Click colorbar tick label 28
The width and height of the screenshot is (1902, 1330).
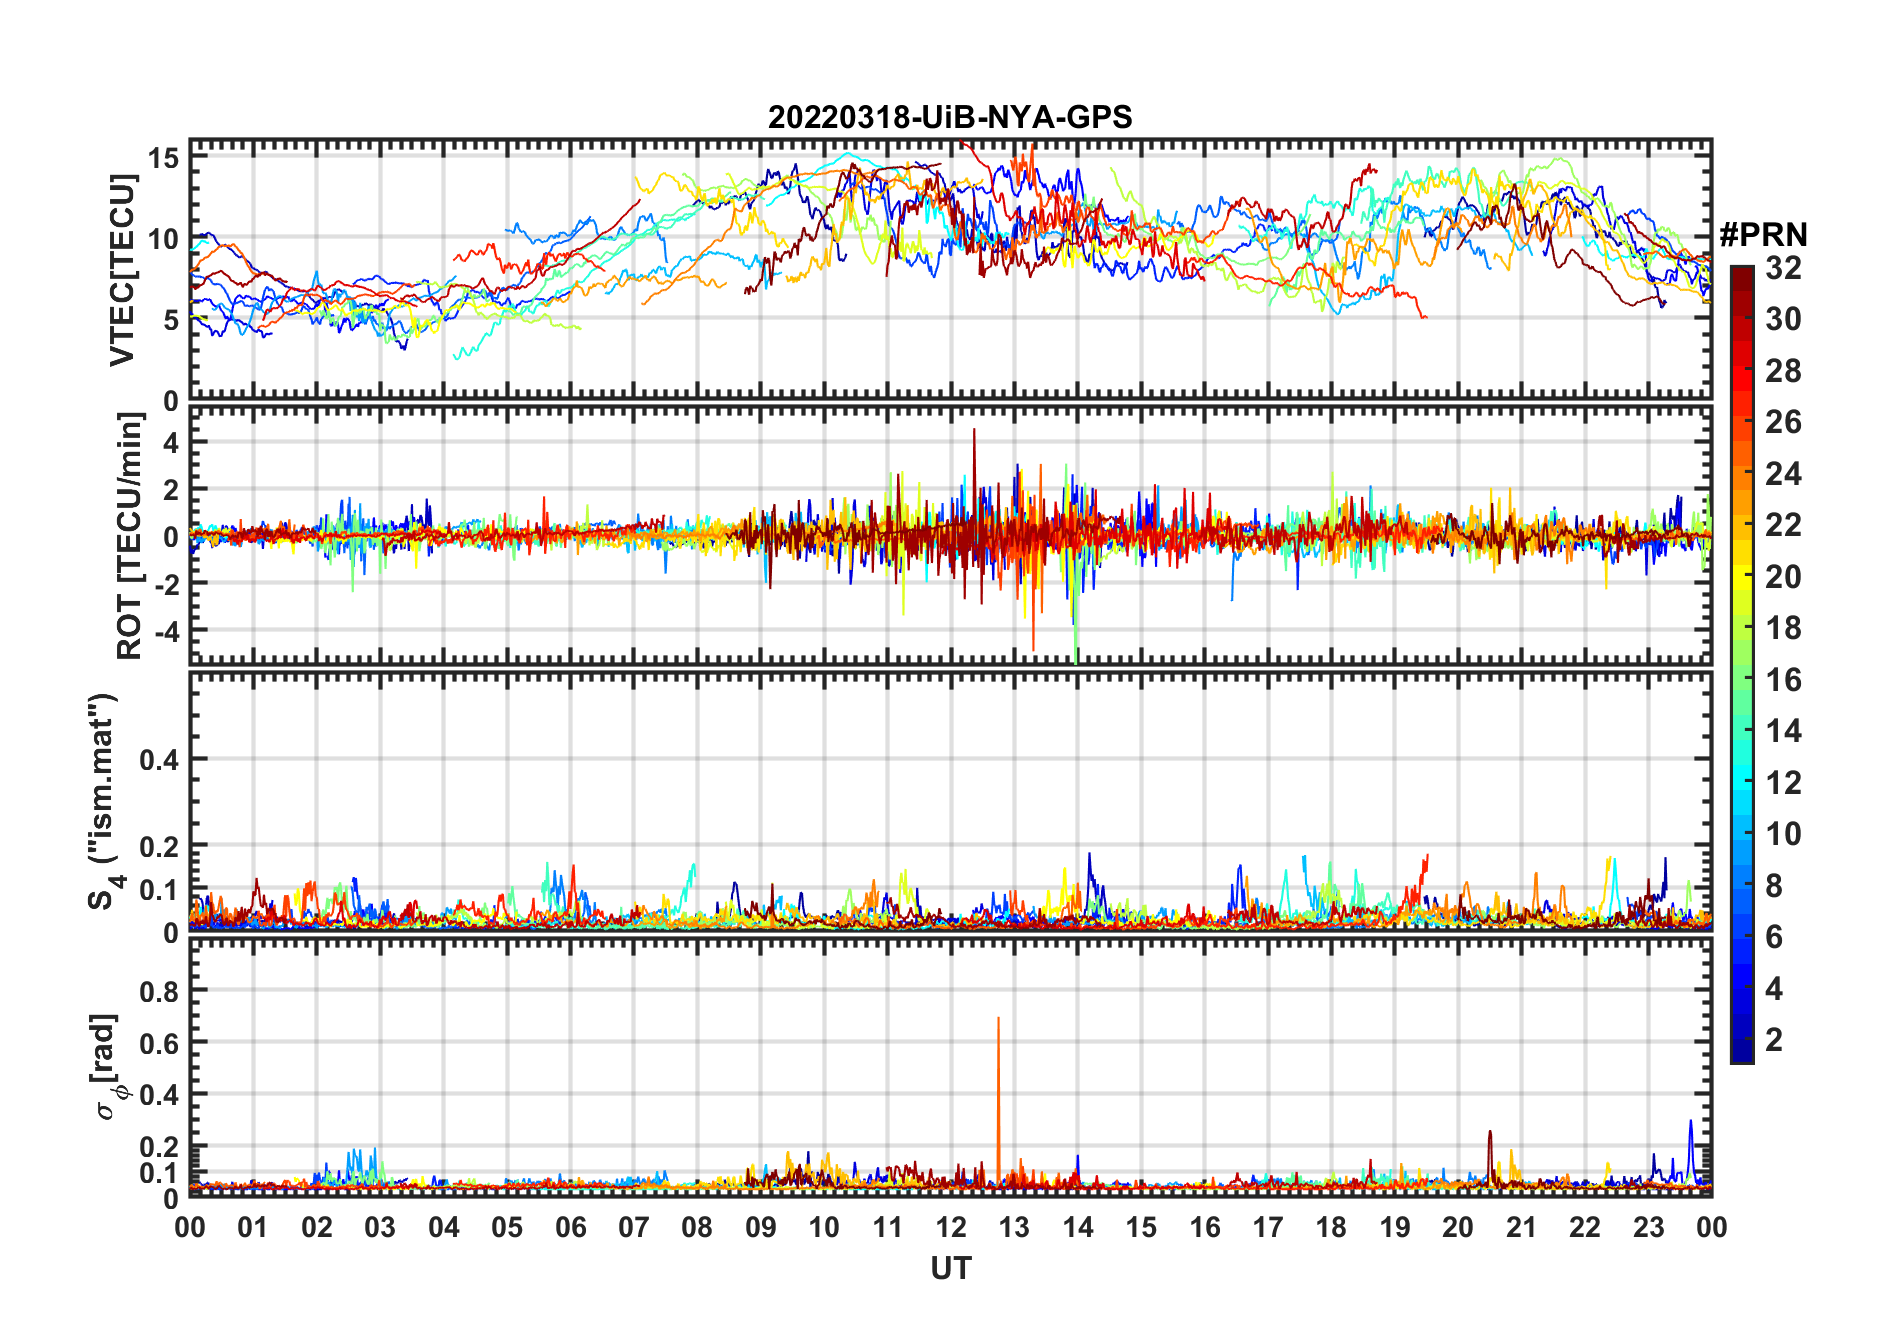point(1783,371)
